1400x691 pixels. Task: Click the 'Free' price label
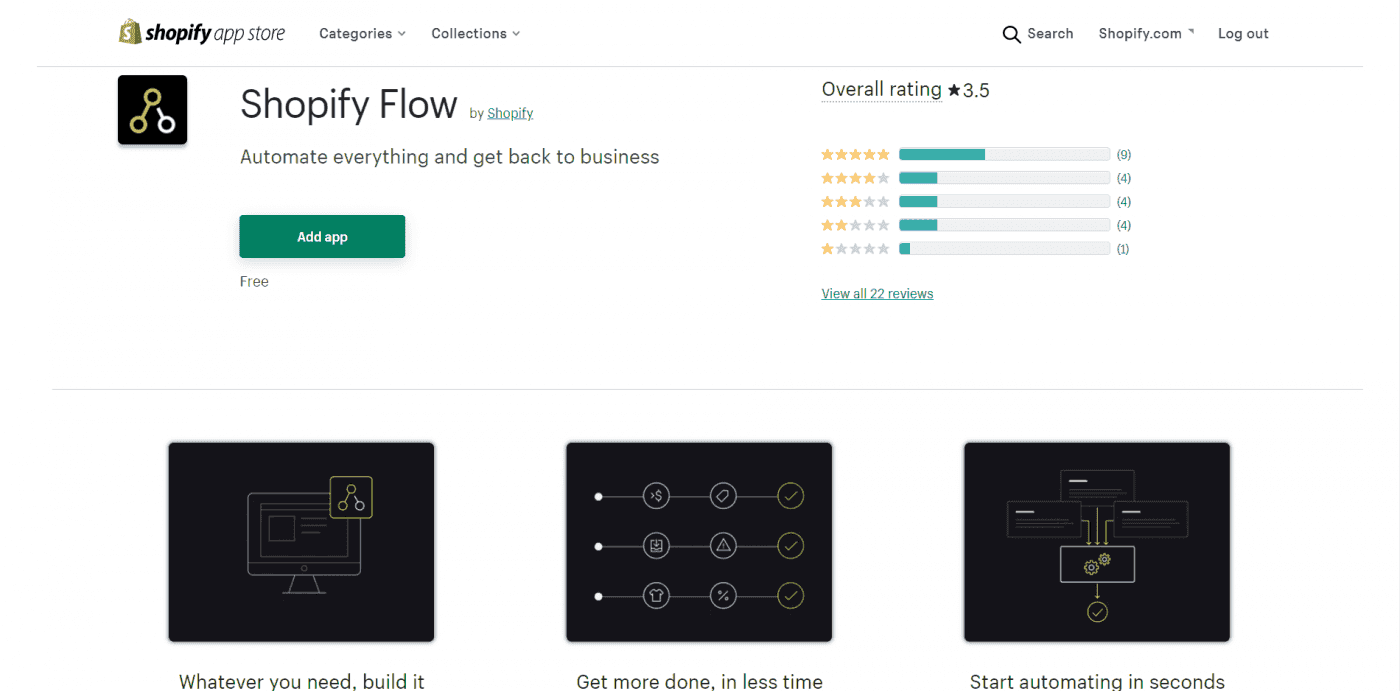(254, 282)
